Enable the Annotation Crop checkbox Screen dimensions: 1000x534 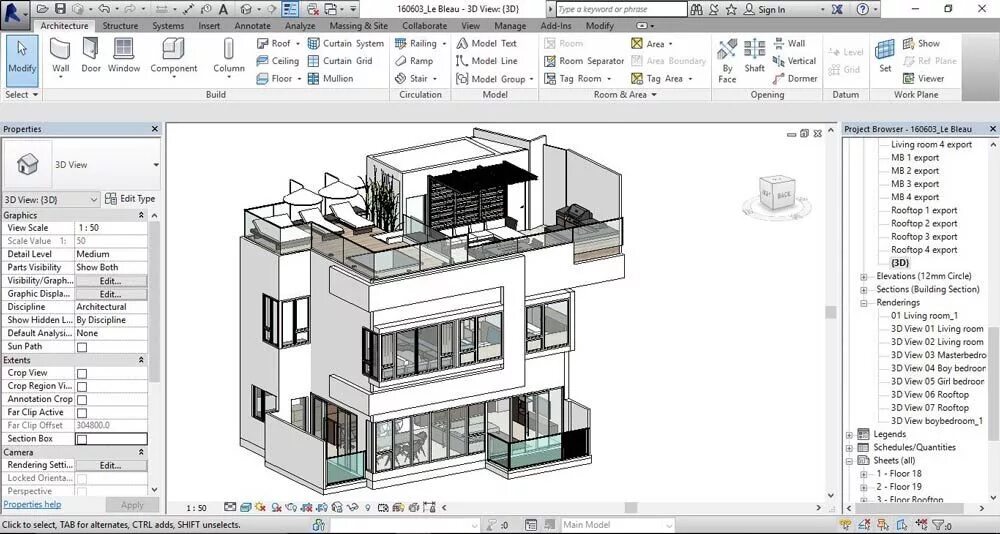82,399
